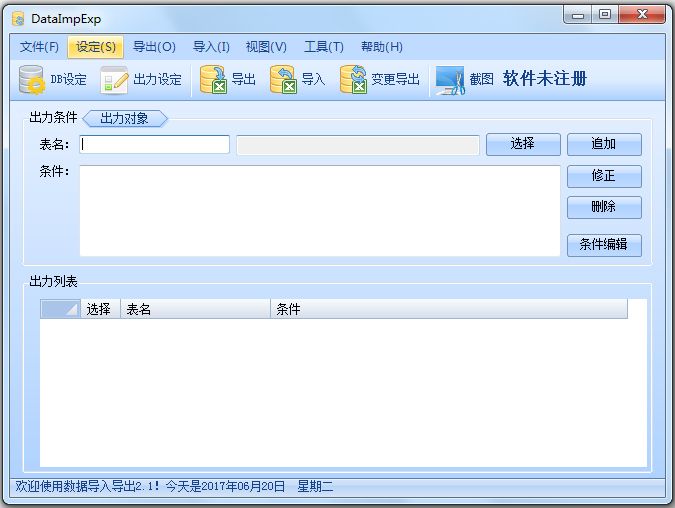675x508 pixels.
Task: Open the 文件(F) menu
Action: [x=39, y=46]
